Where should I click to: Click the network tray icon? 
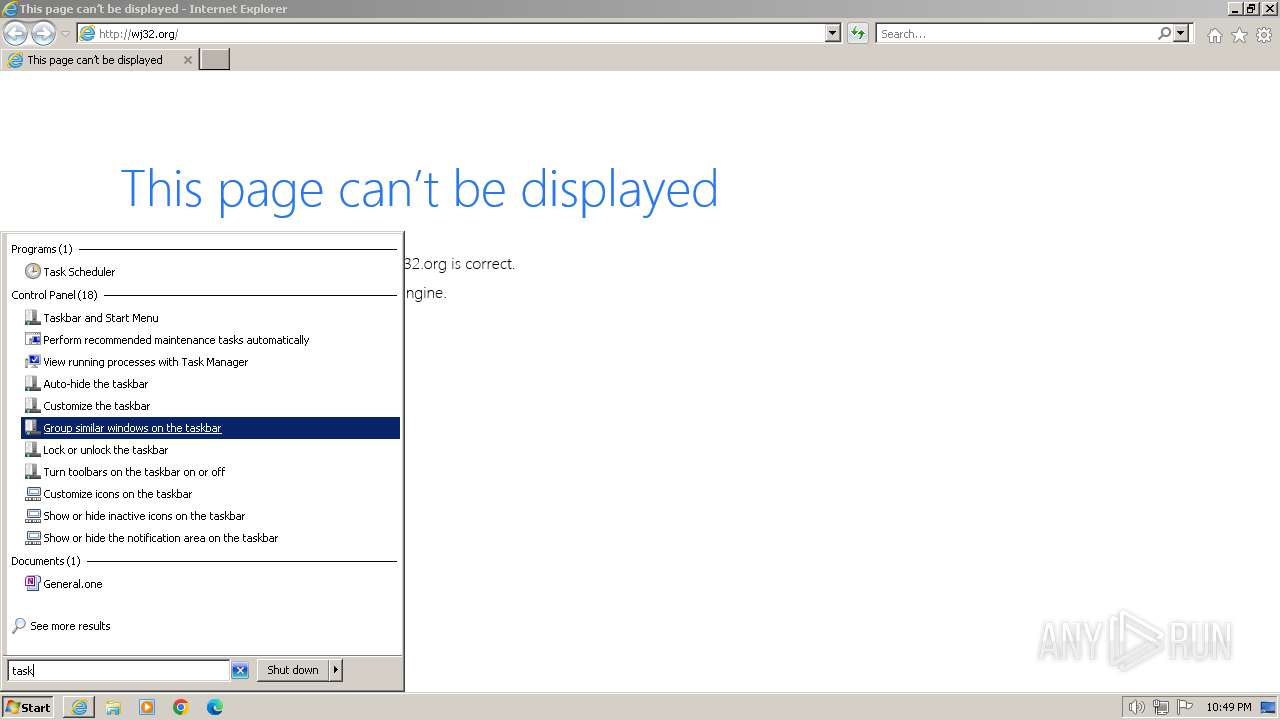1160,707
